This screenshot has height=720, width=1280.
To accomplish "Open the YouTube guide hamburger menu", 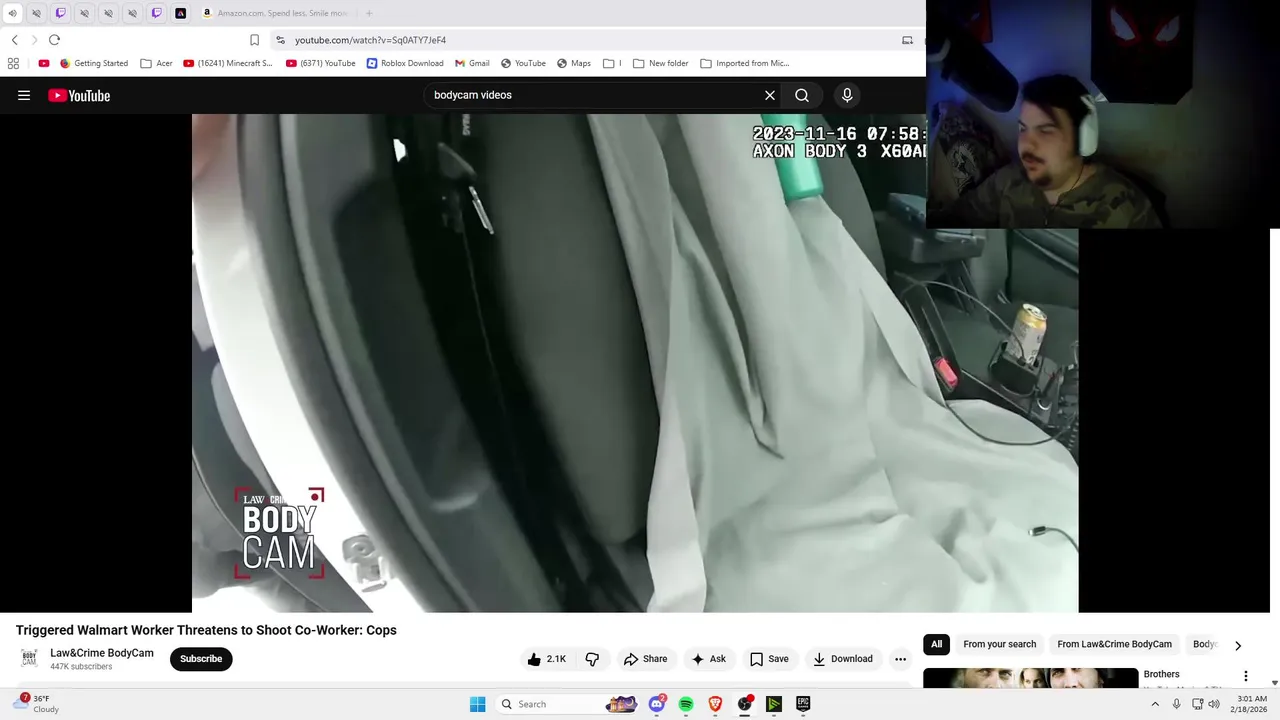I will coord(24,95).
